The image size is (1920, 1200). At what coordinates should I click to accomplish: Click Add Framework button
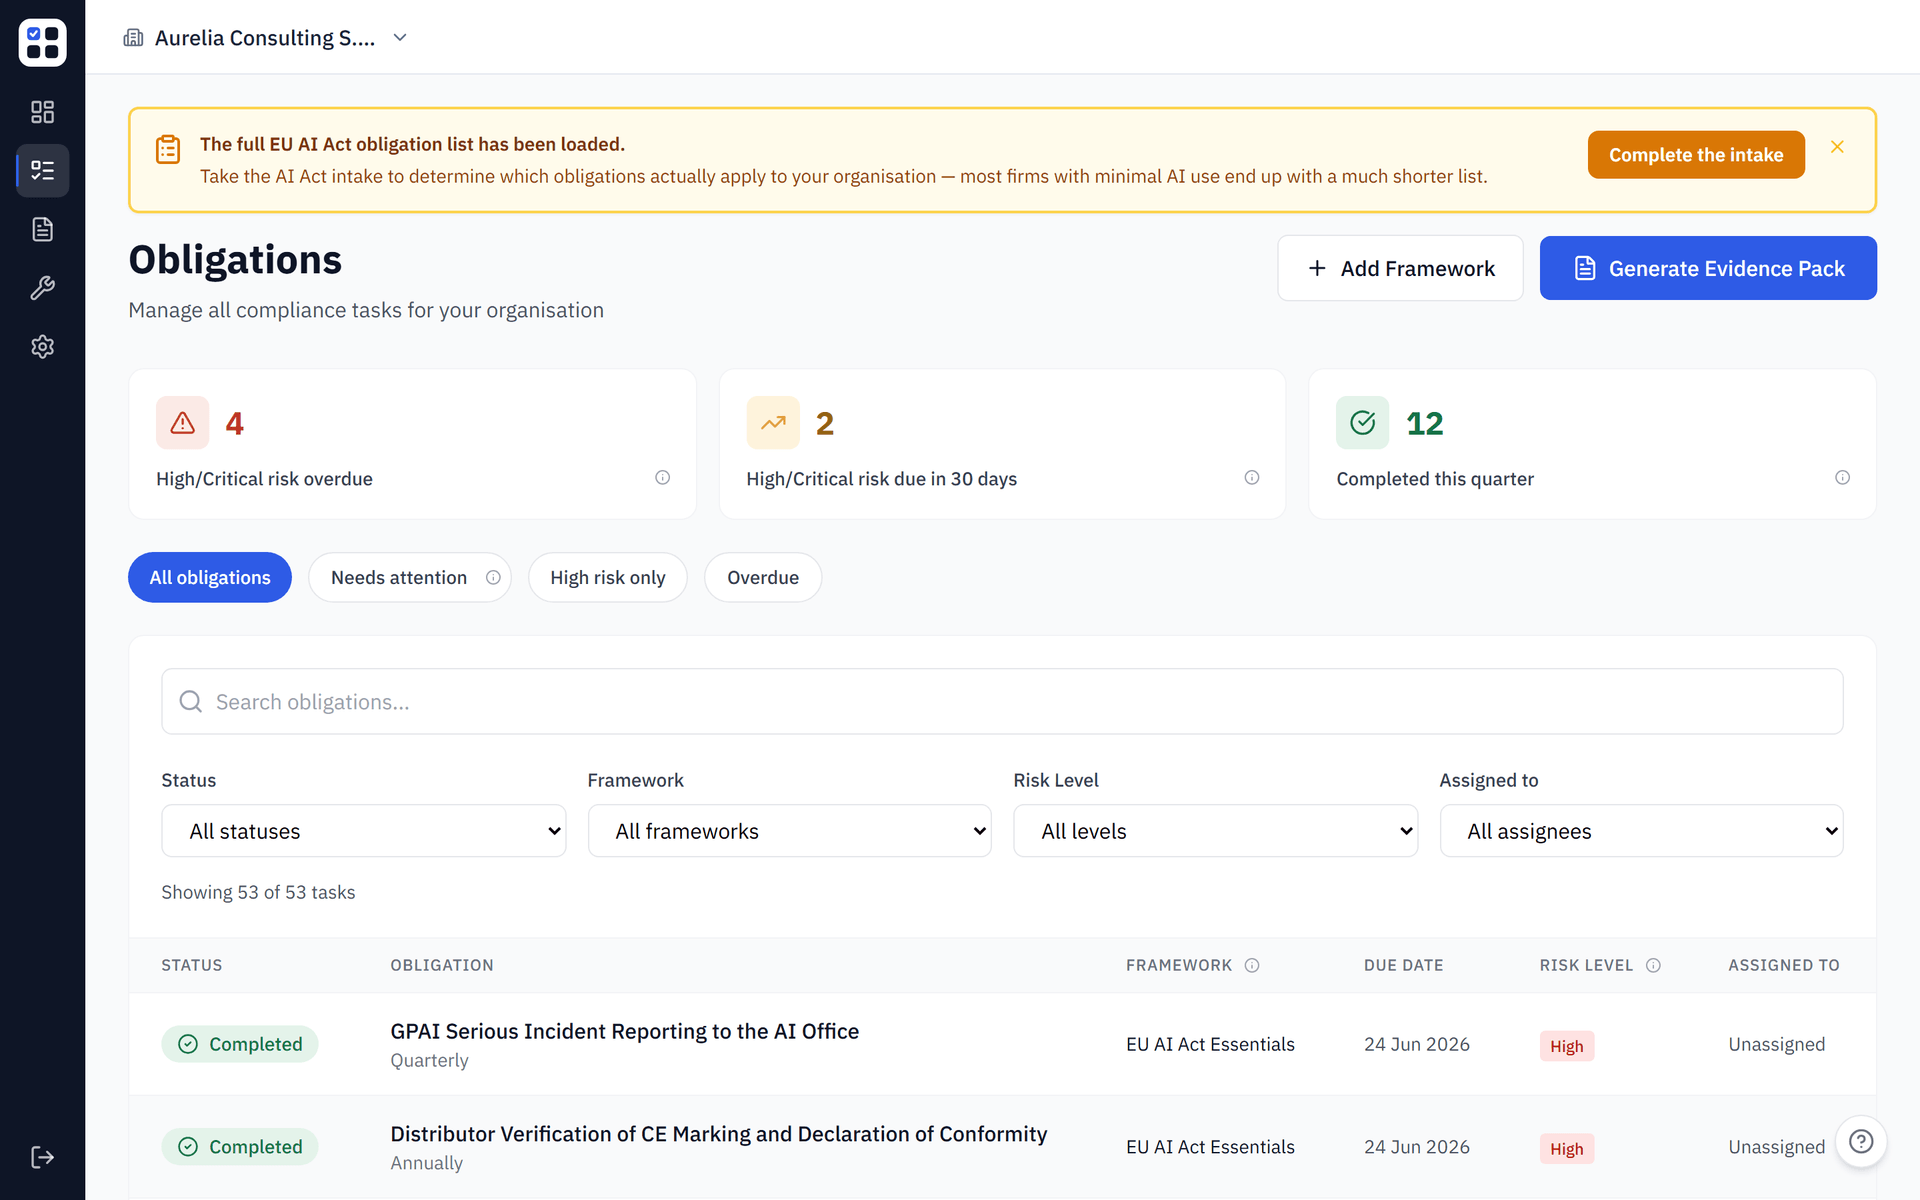[x=1400, y=268]
